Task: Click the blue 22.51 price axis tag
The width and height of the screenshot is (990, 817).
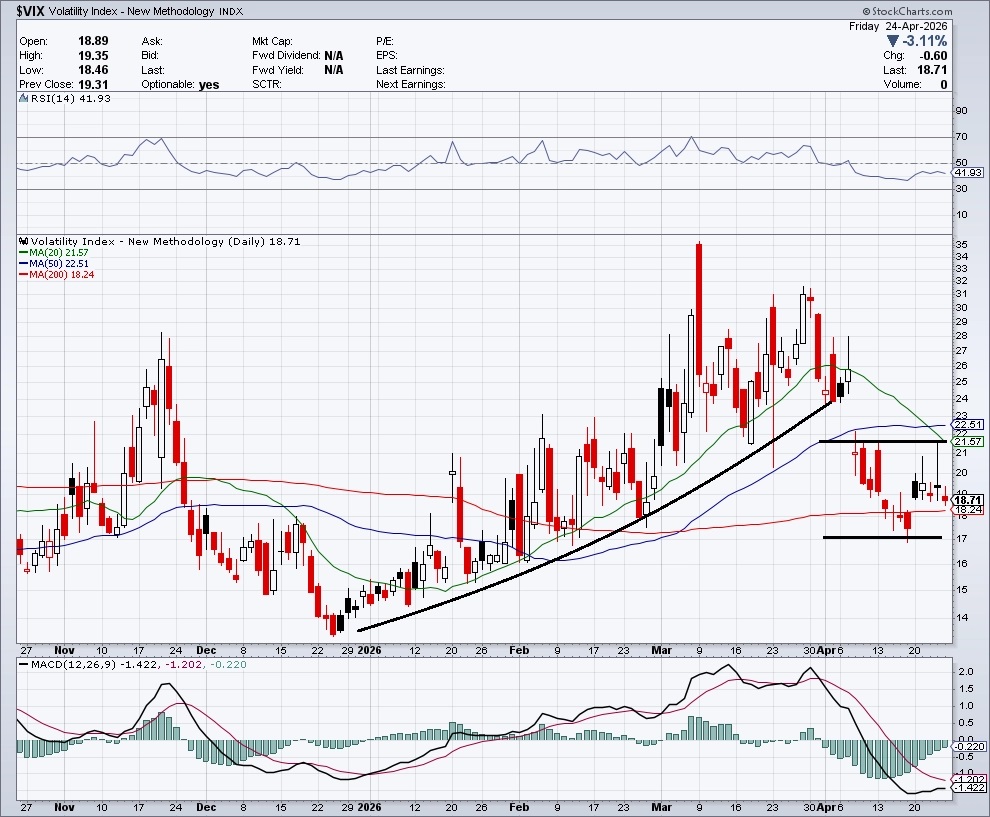Action: [x=966, y=424]
